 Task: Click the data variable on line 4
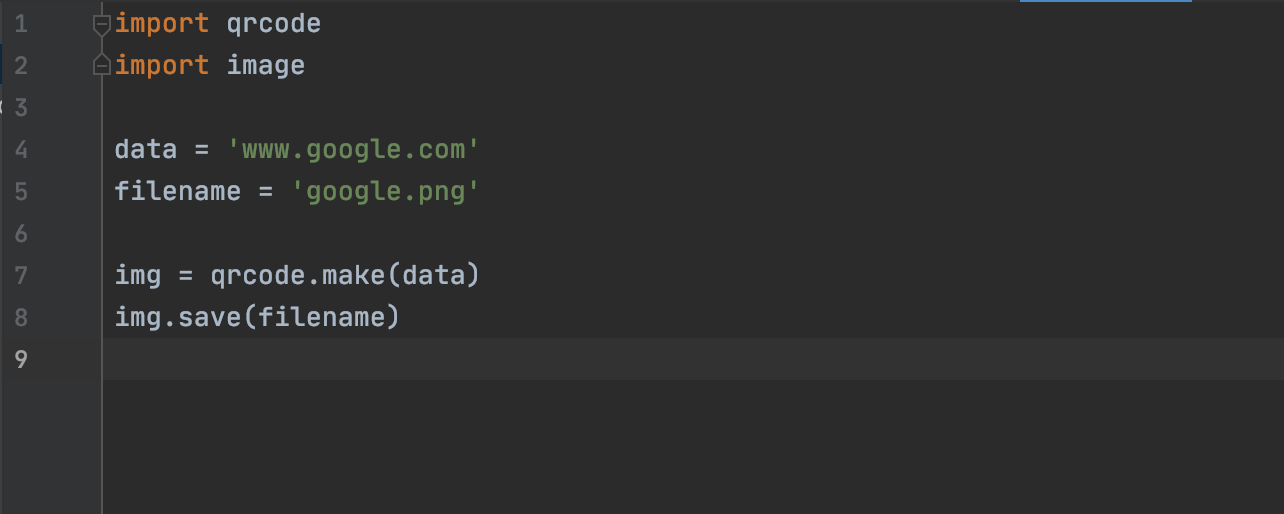coord(145,150)
